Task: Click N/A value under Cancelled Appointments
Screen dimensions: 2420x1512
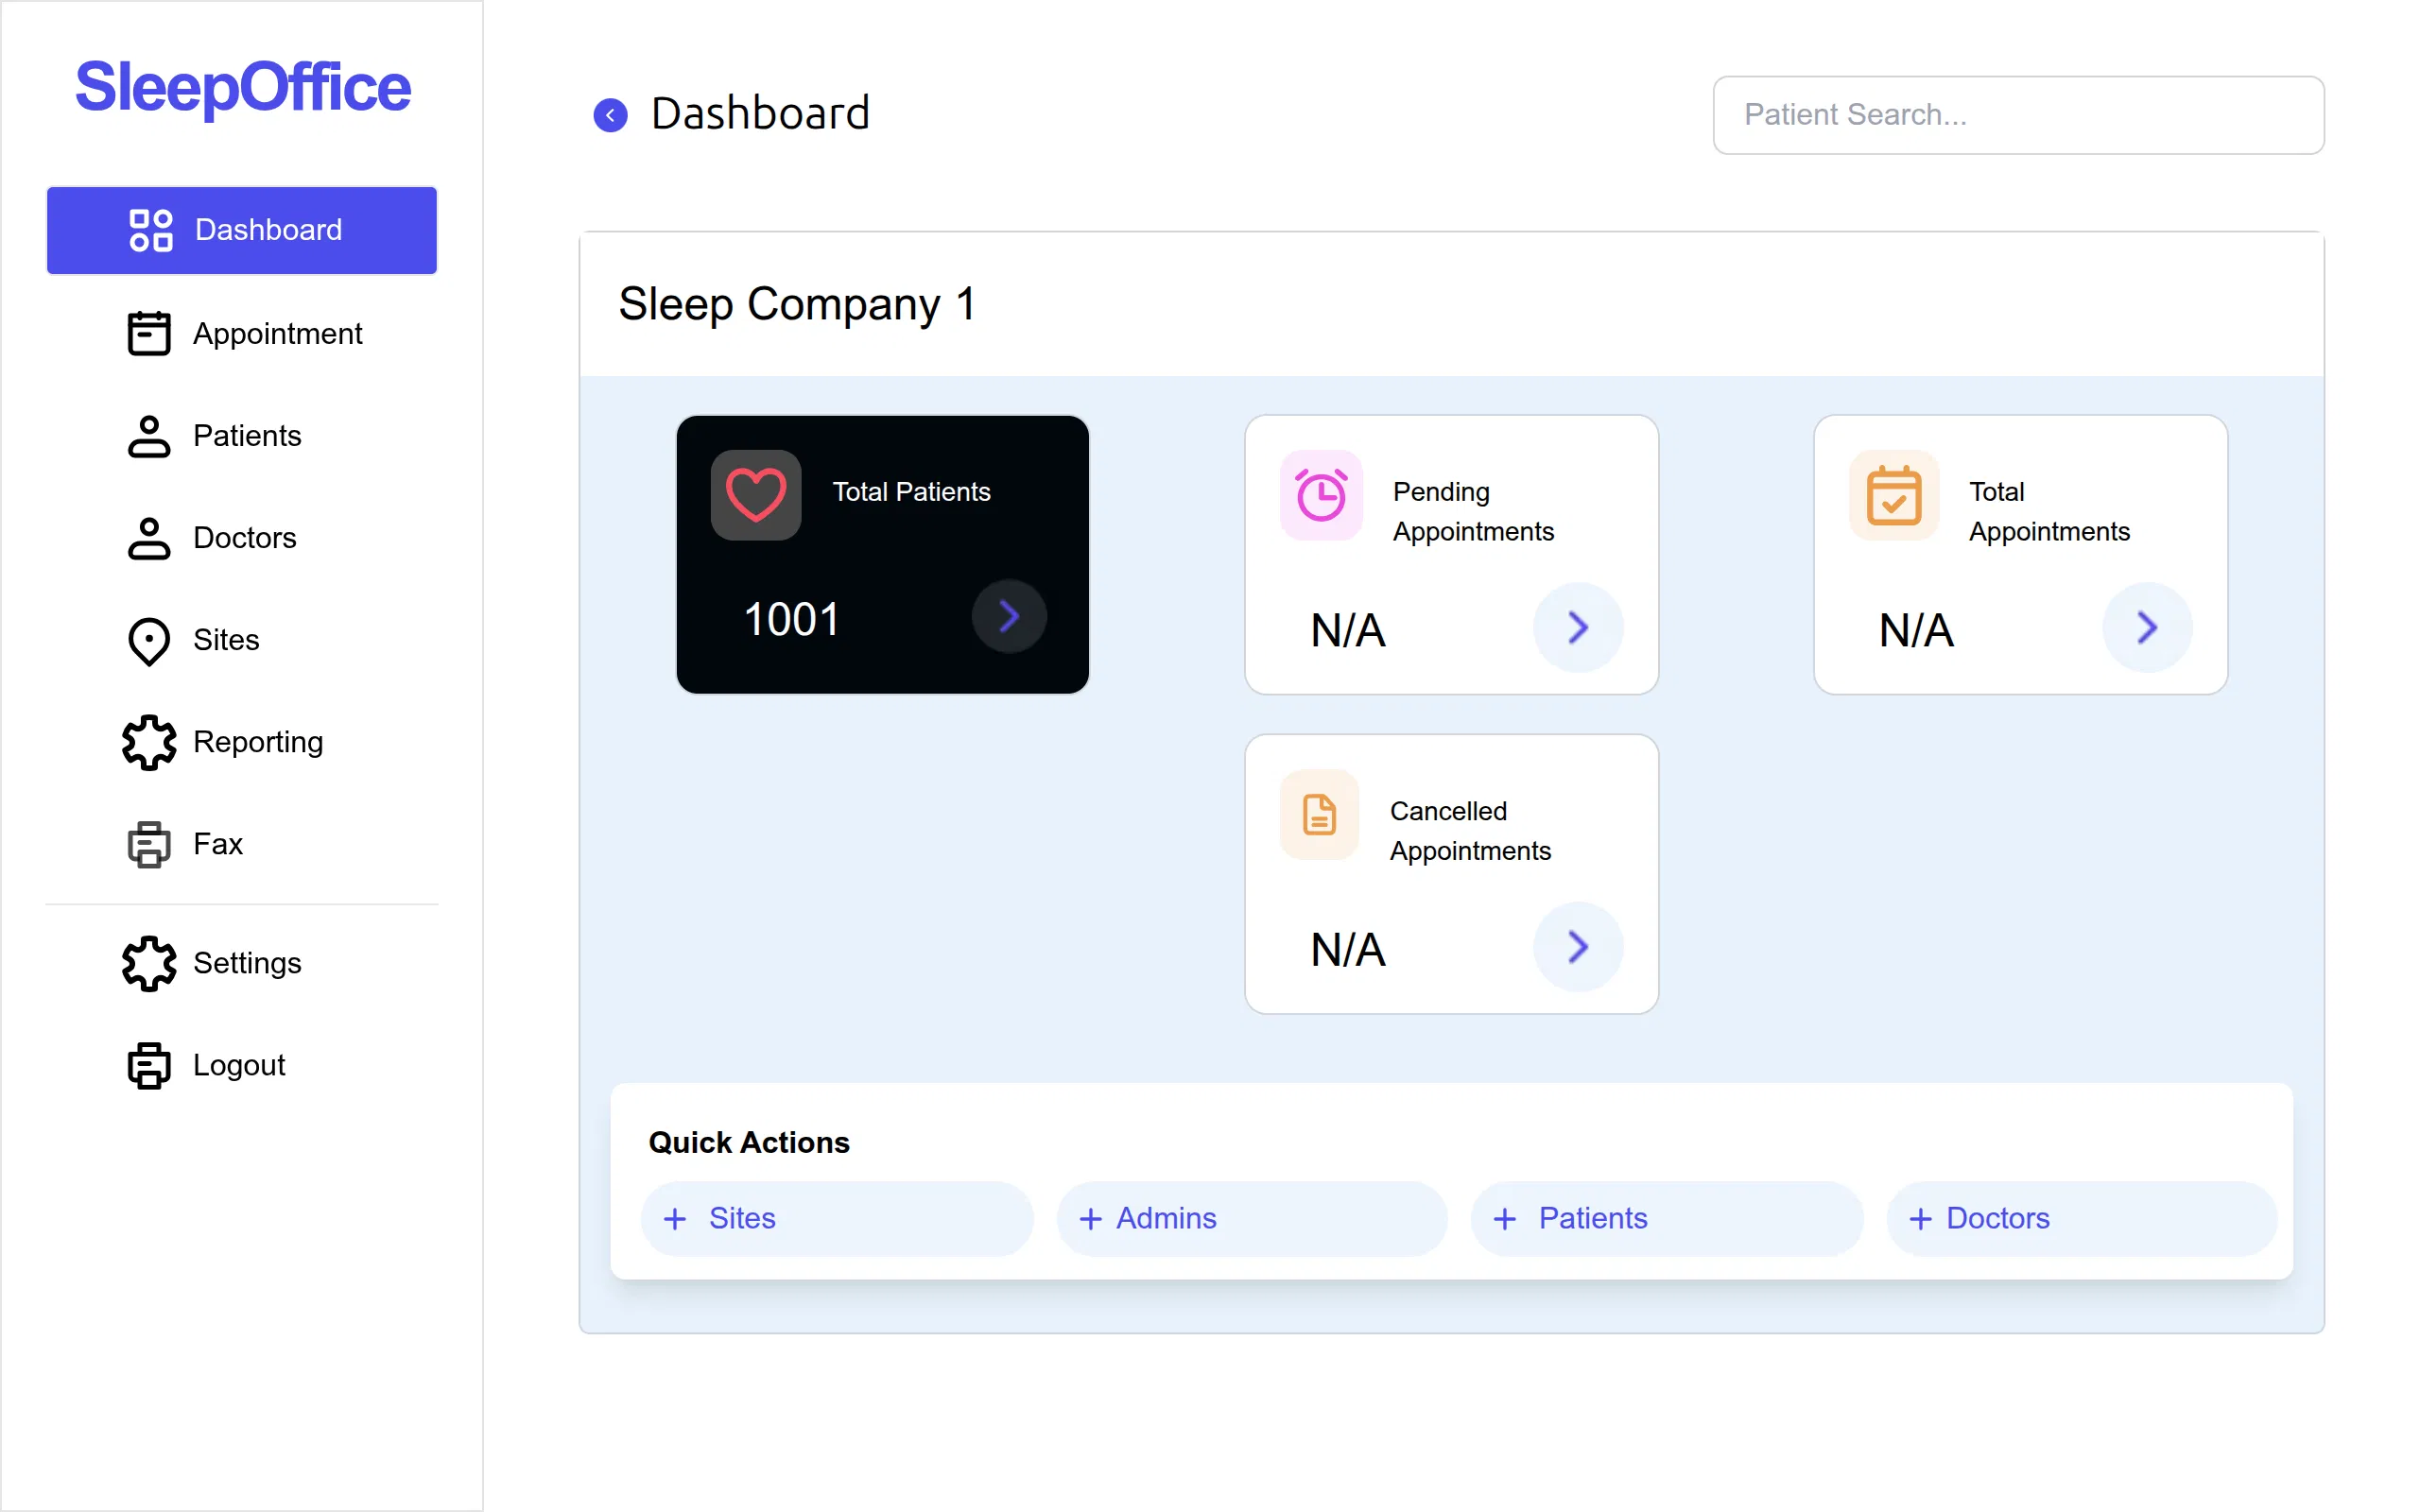Action: click(1348, 950)
